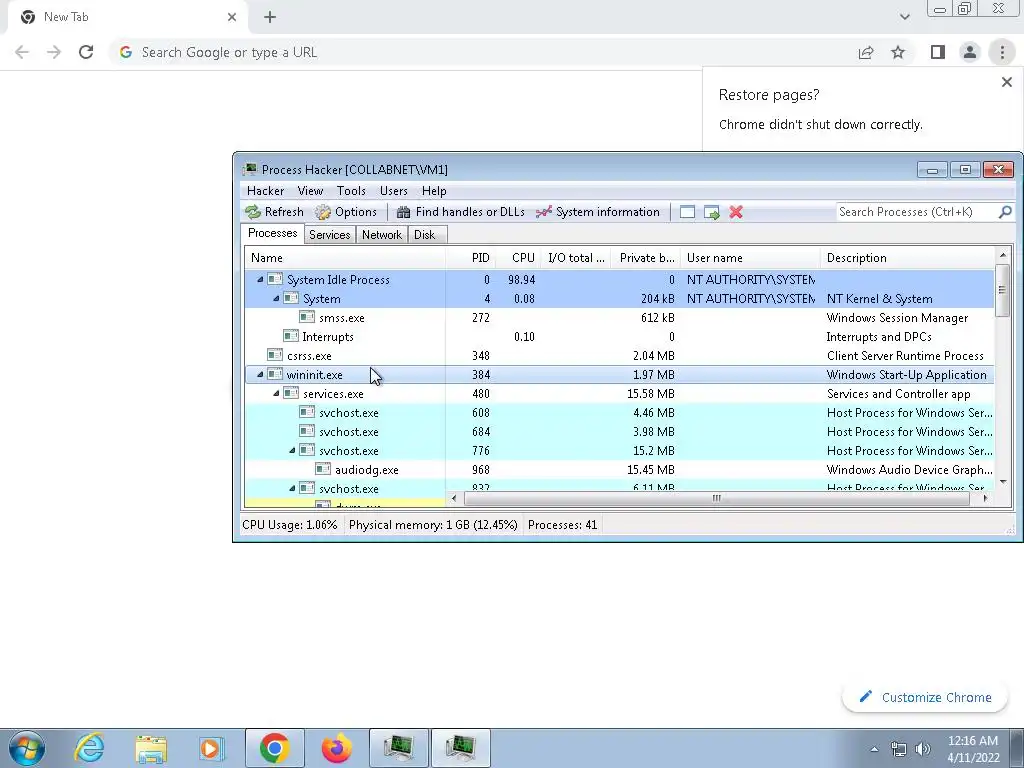Open the Chrome profile avatar icon

[970, 52]
